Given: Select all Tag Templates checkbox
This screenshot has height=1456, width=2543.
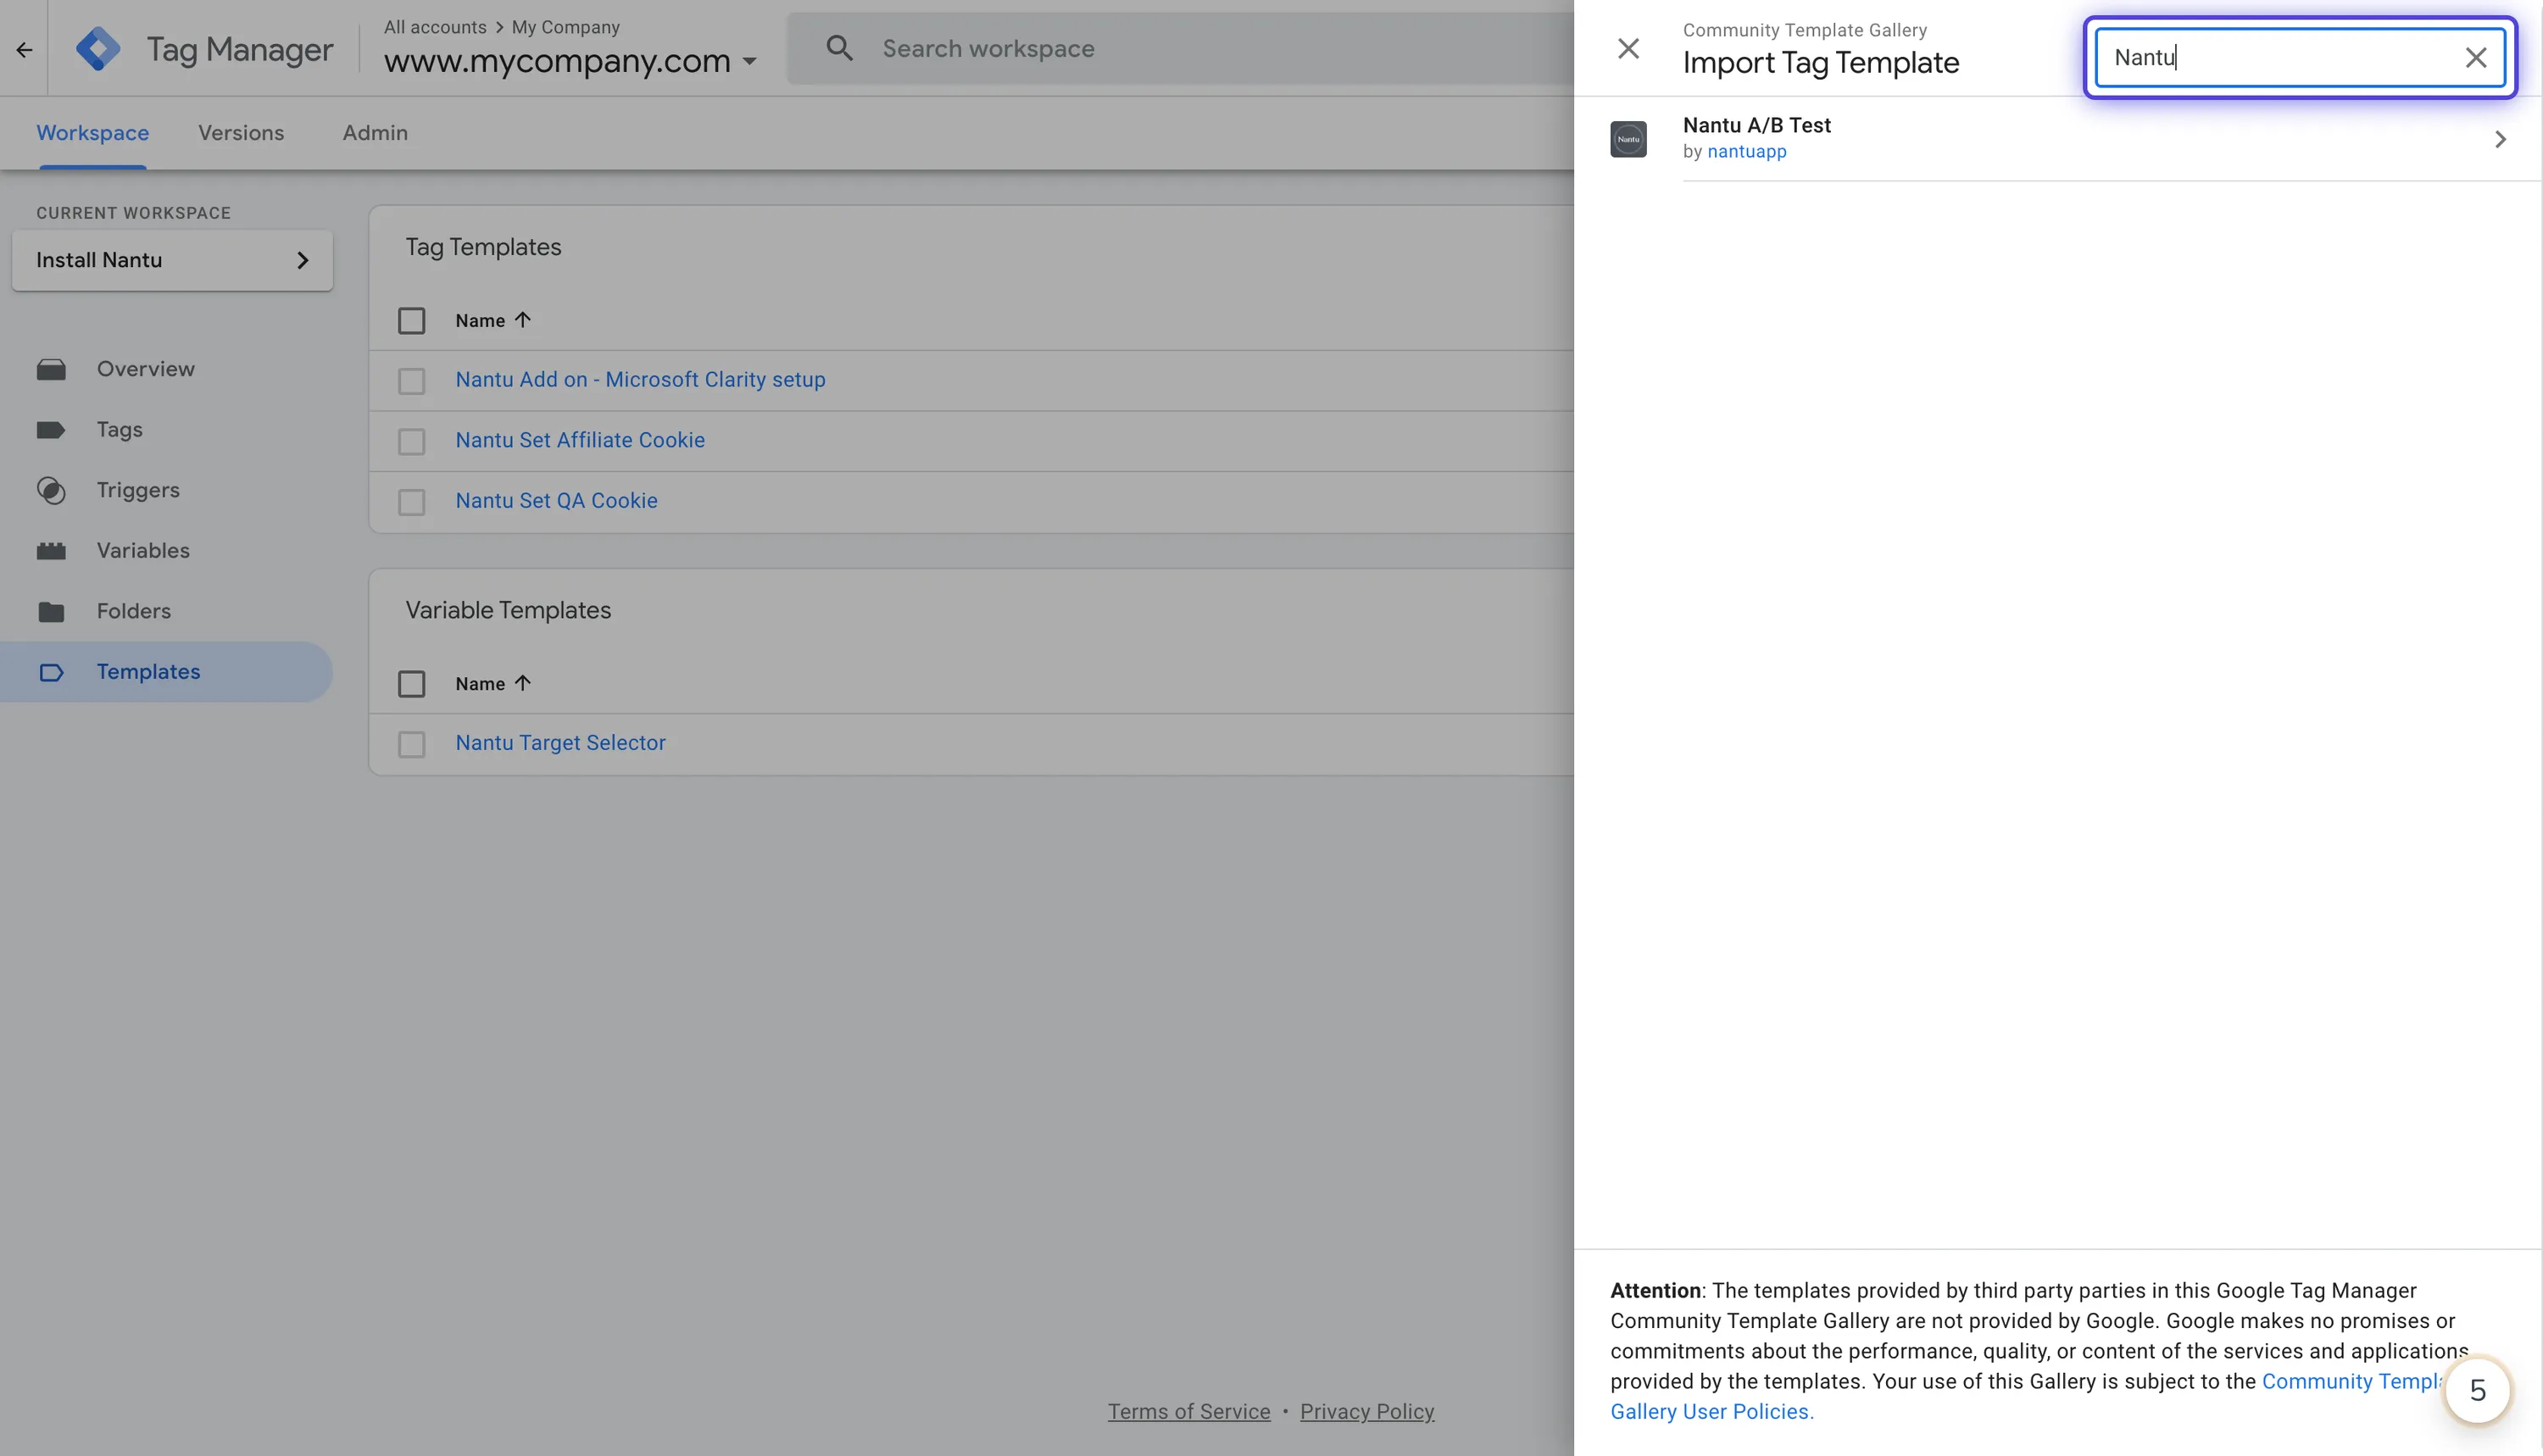Looking at the screenshot, I should (411, 321).
